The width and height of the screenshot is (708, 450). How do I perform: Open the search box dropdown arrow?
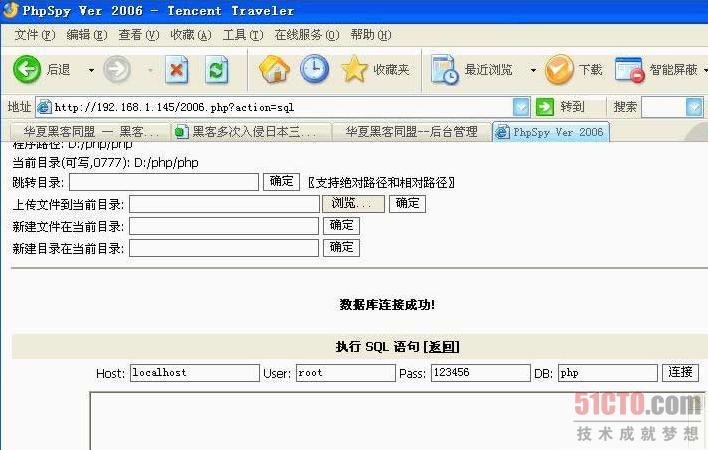694,107
